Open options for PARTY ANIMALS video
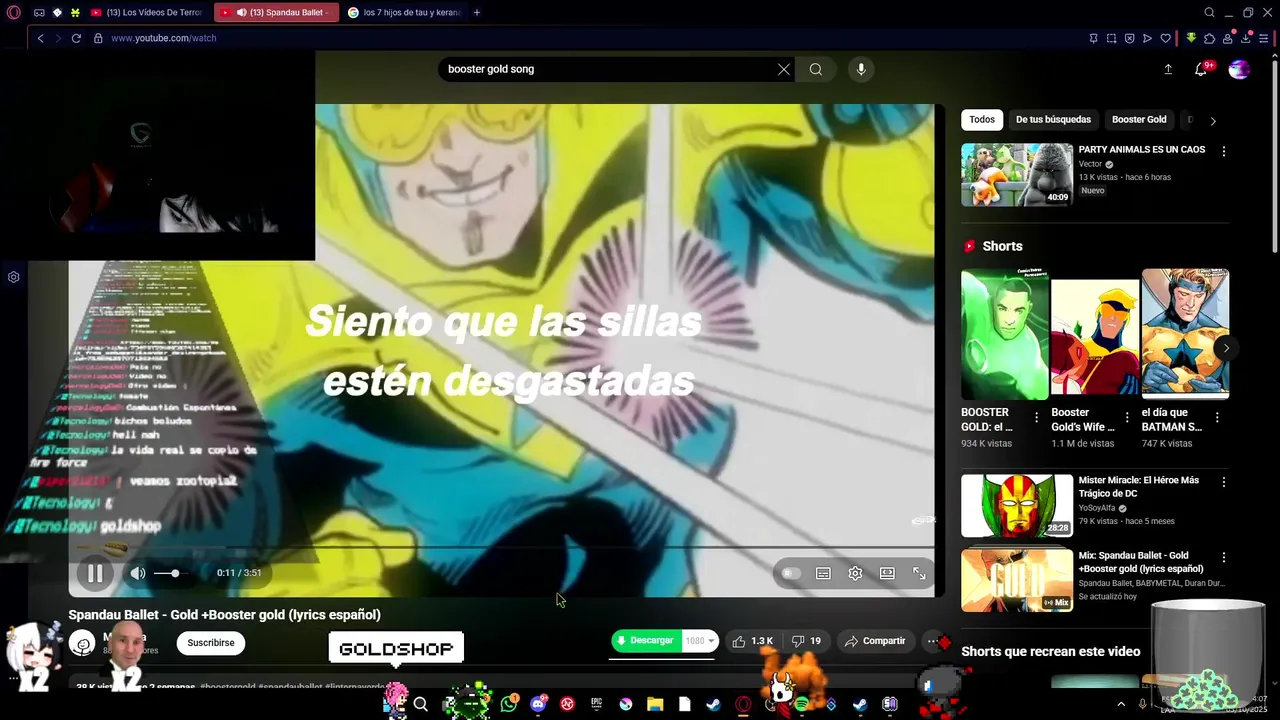The height and width of the screenshot is (720, 1280). pyautogui.click(x=1223, y=151)
